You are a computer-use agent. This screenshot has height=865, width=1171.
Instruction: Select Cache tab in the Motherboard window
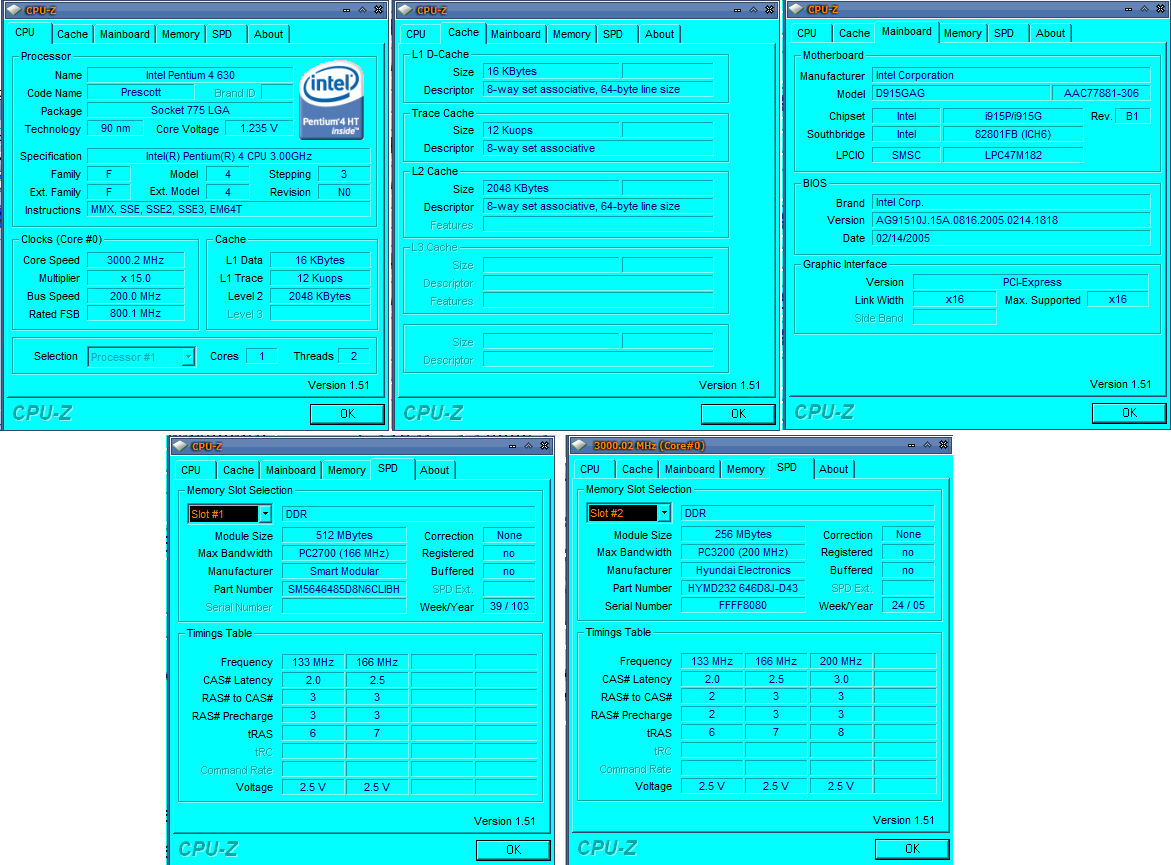[x=854, y=34]
